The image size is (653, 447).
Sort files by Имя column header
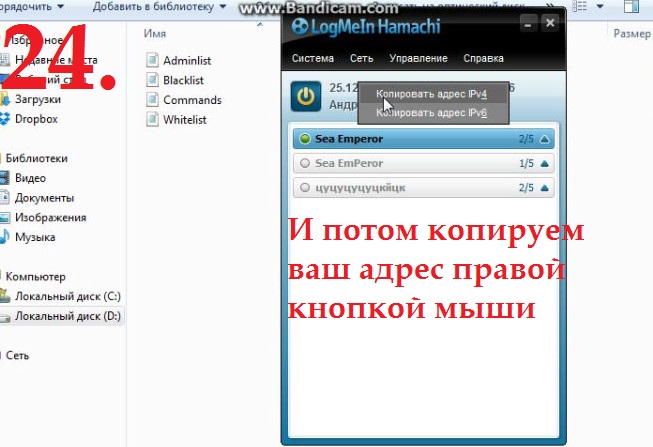pos(155,33)
